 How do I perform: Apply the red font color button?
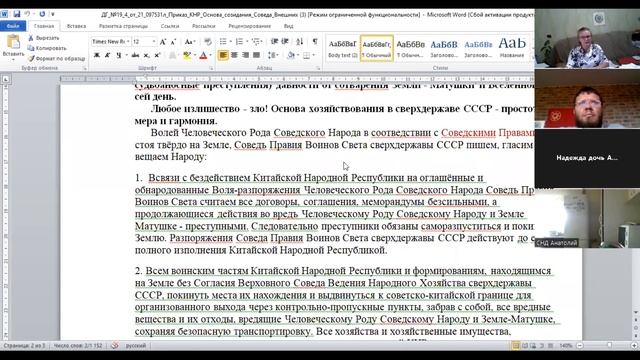203,55
